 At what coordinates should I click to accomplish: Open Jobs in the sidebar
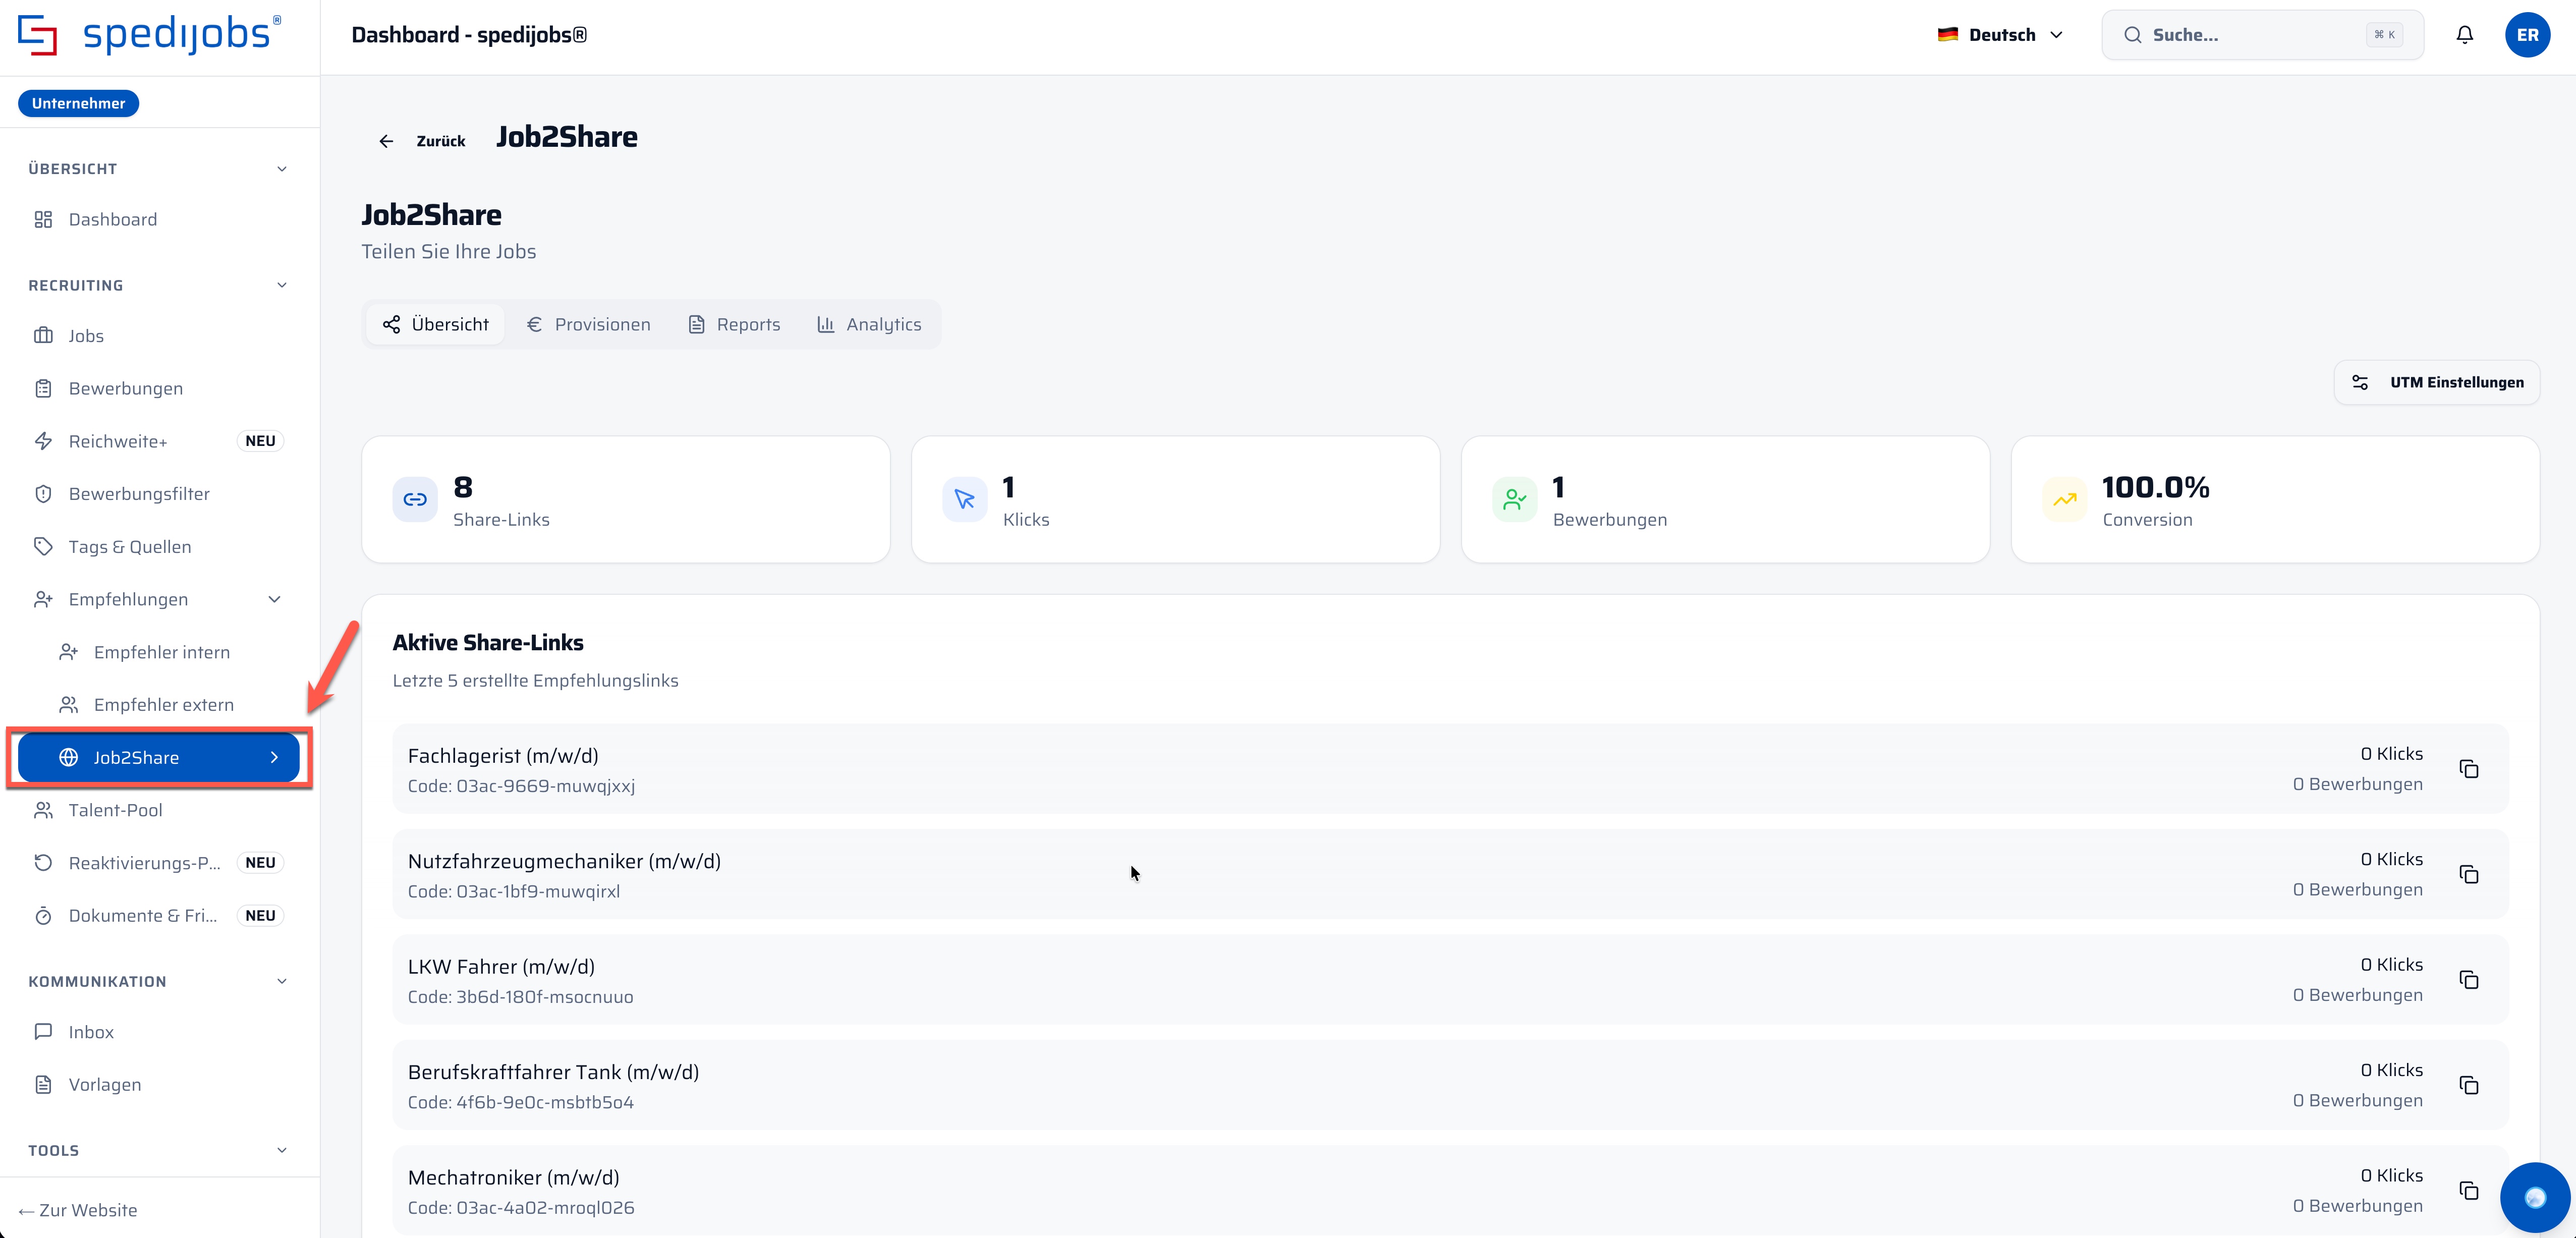tap(159, 335)
